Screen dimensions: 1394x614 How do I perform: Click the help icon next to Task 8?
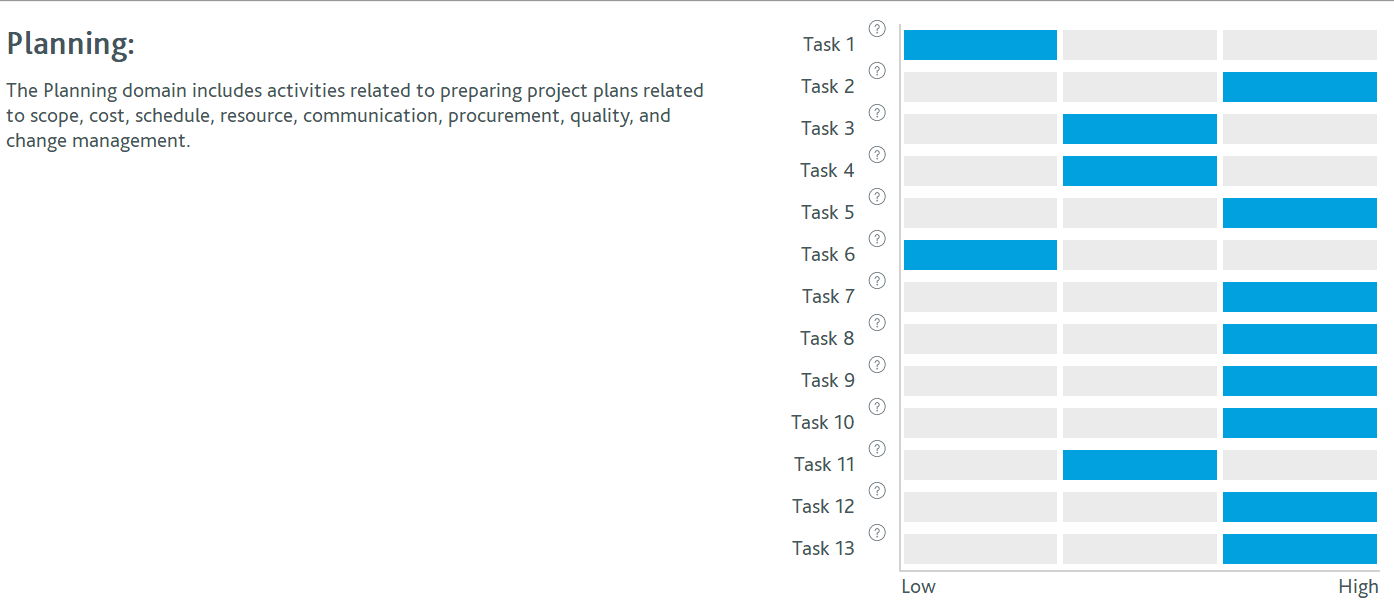pyautogui.click(x=877, y=323)
